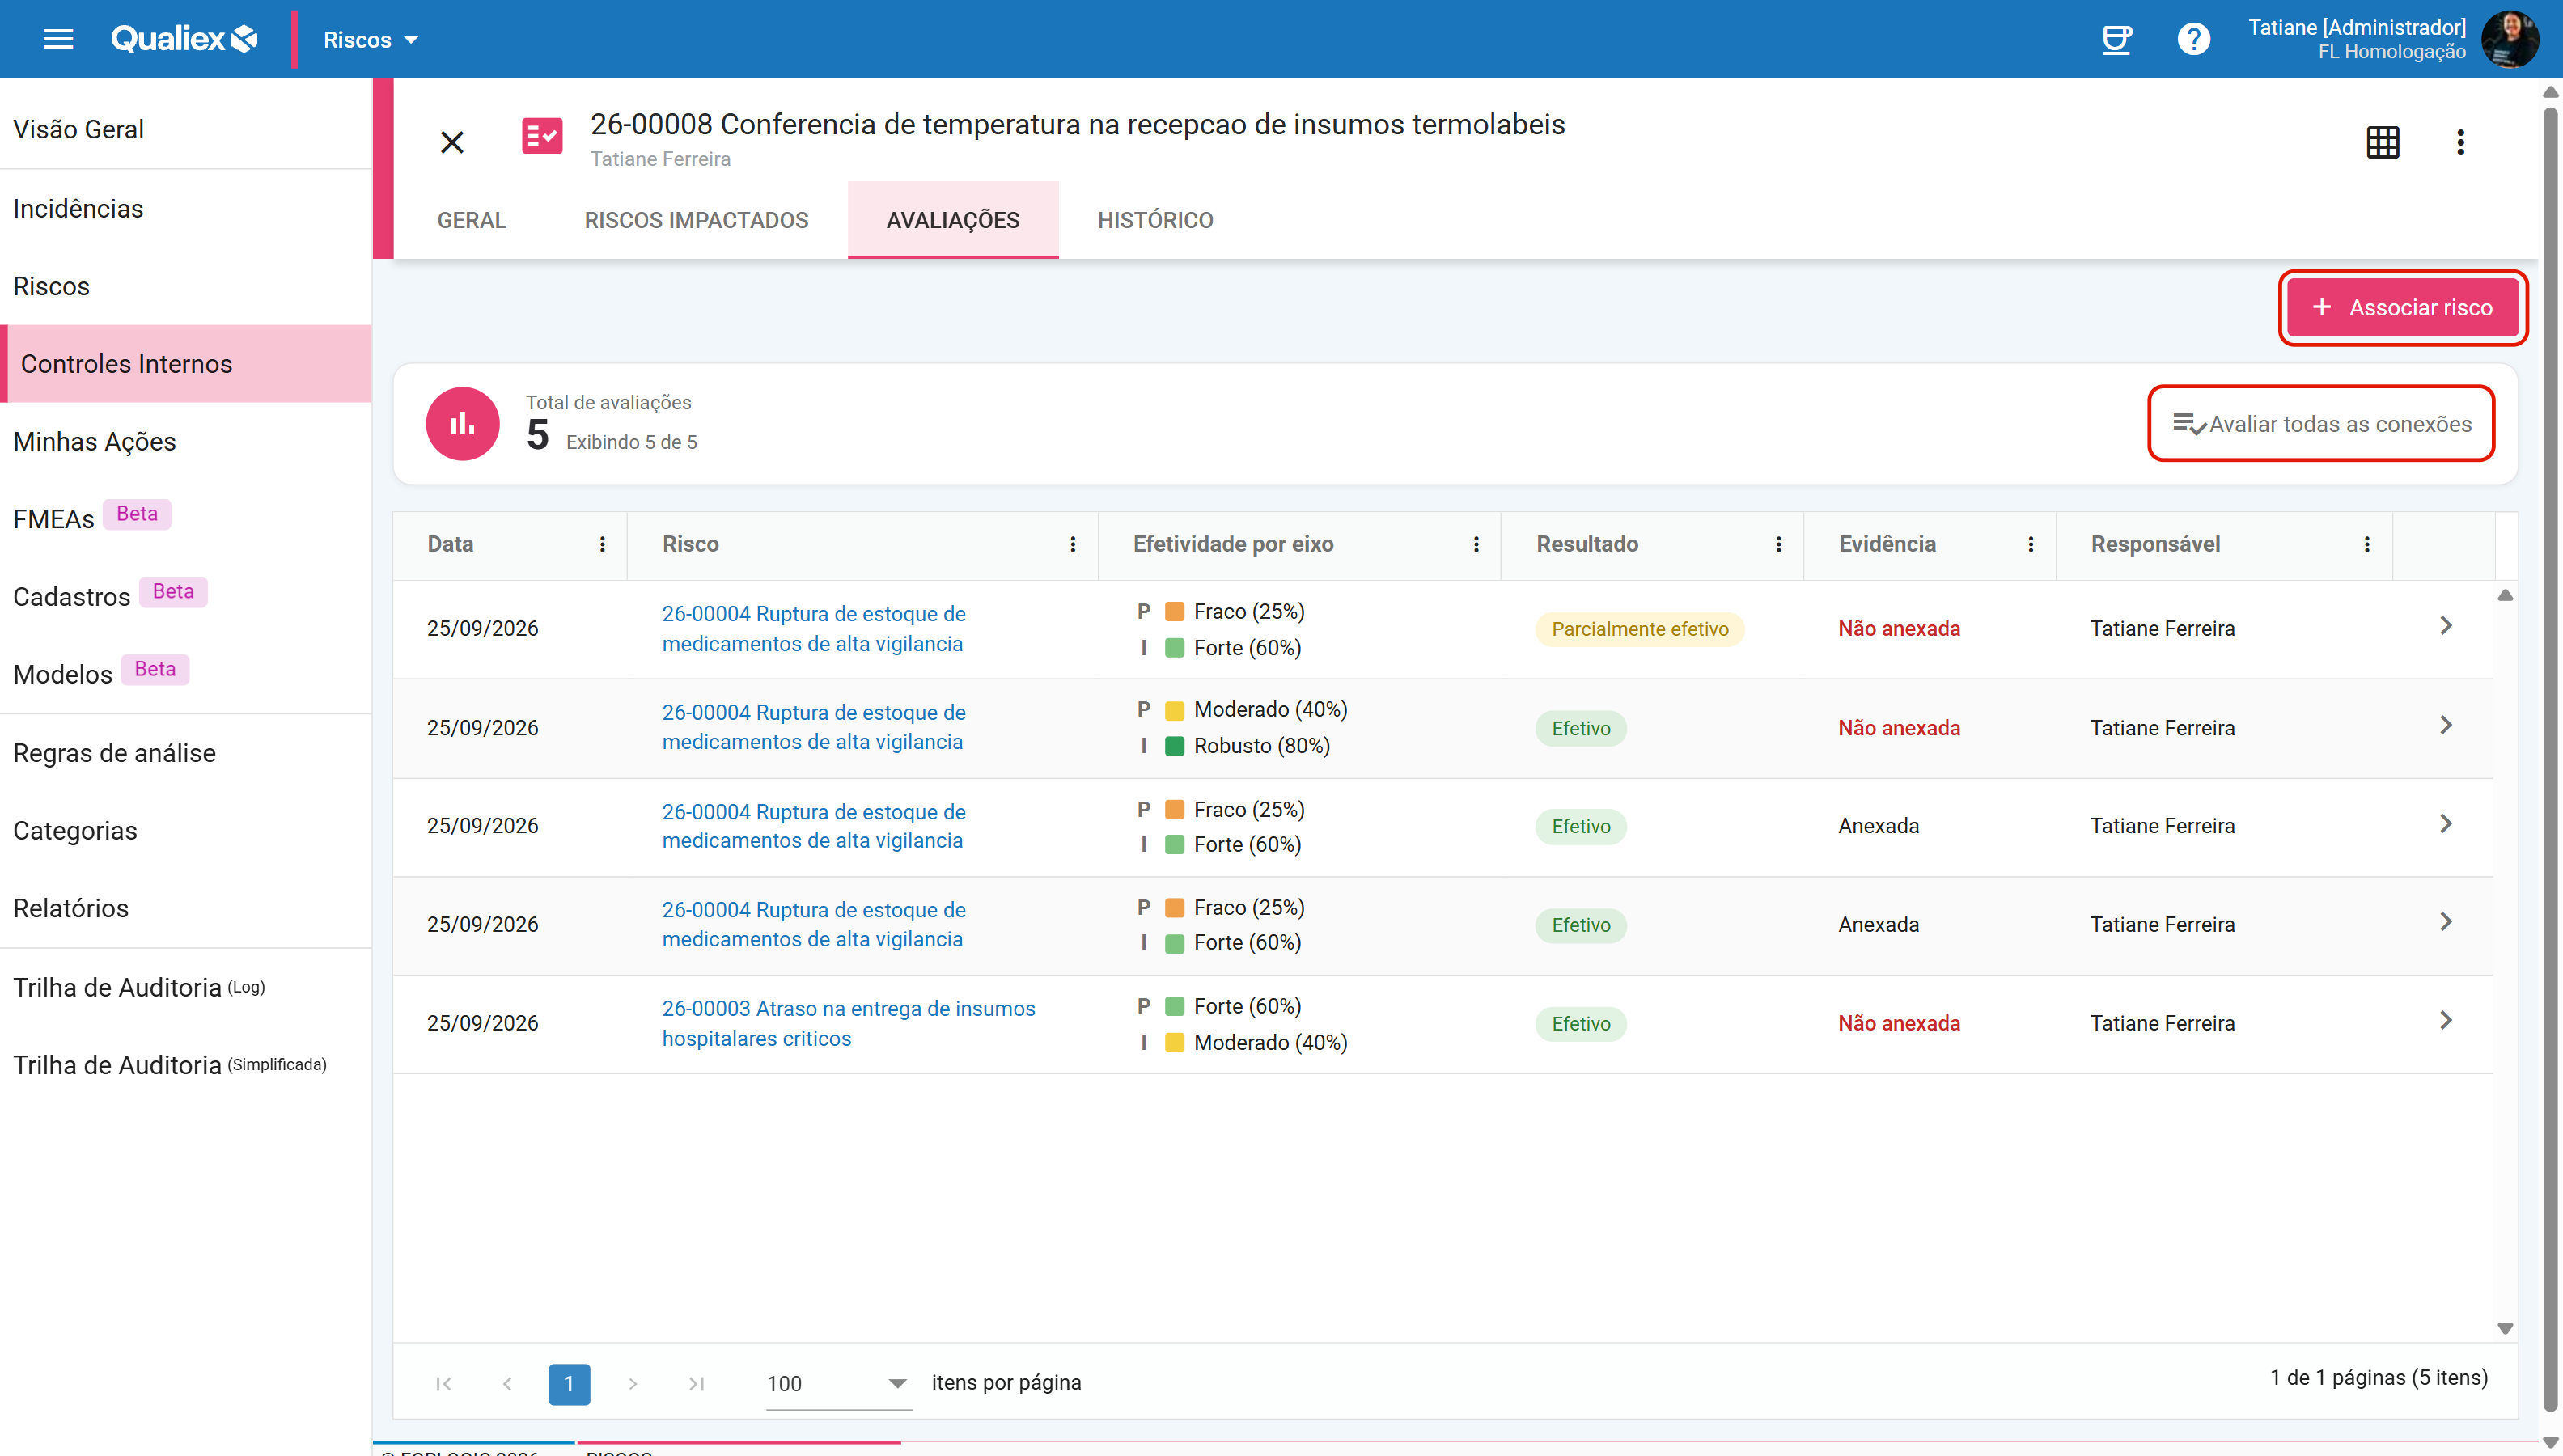This screenshot has width=2563, height=1456.
Task: Go to page 1 in pagination
Action: pos(569,1384)
